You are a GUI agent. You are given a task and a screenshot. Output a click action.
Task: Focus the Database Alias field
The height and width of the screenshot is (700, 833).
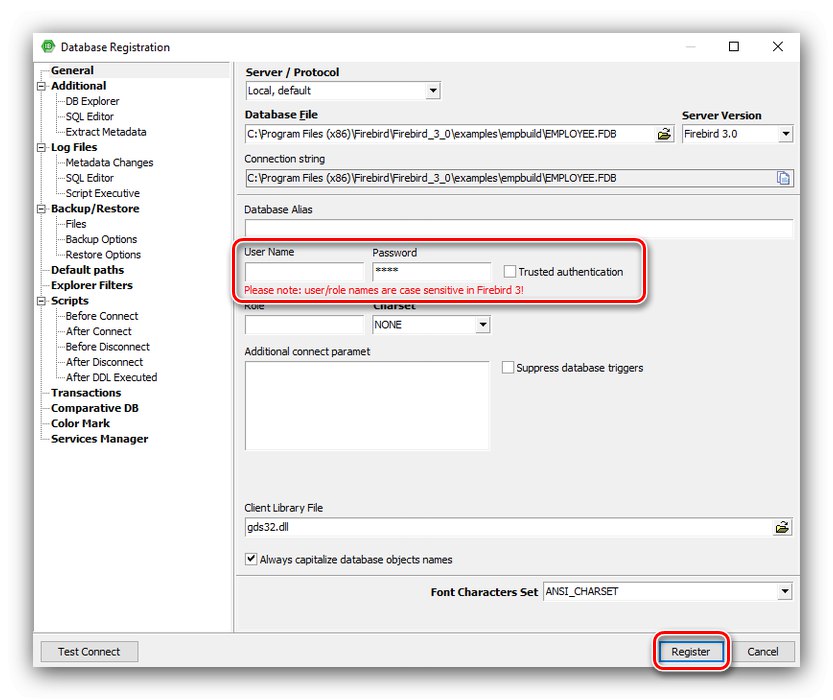518,228
